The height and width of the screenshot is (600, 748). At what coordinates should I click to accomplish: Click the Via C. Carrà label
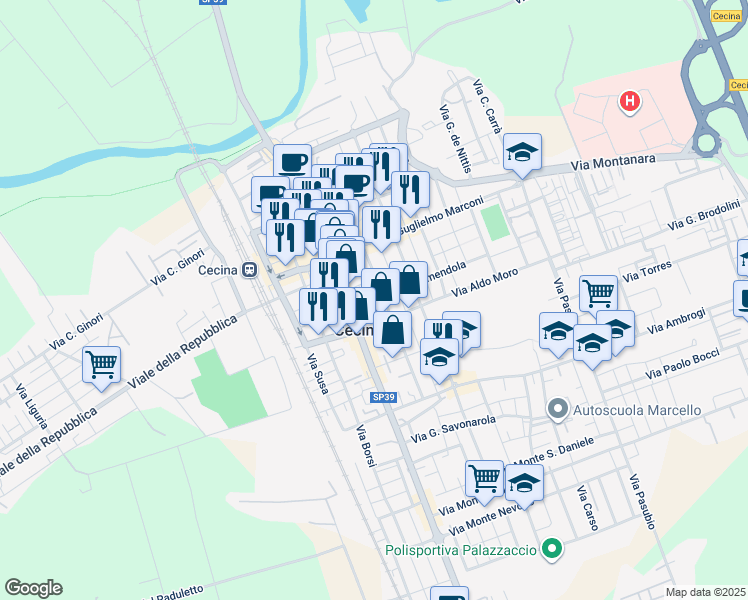(x=487, y=106)
